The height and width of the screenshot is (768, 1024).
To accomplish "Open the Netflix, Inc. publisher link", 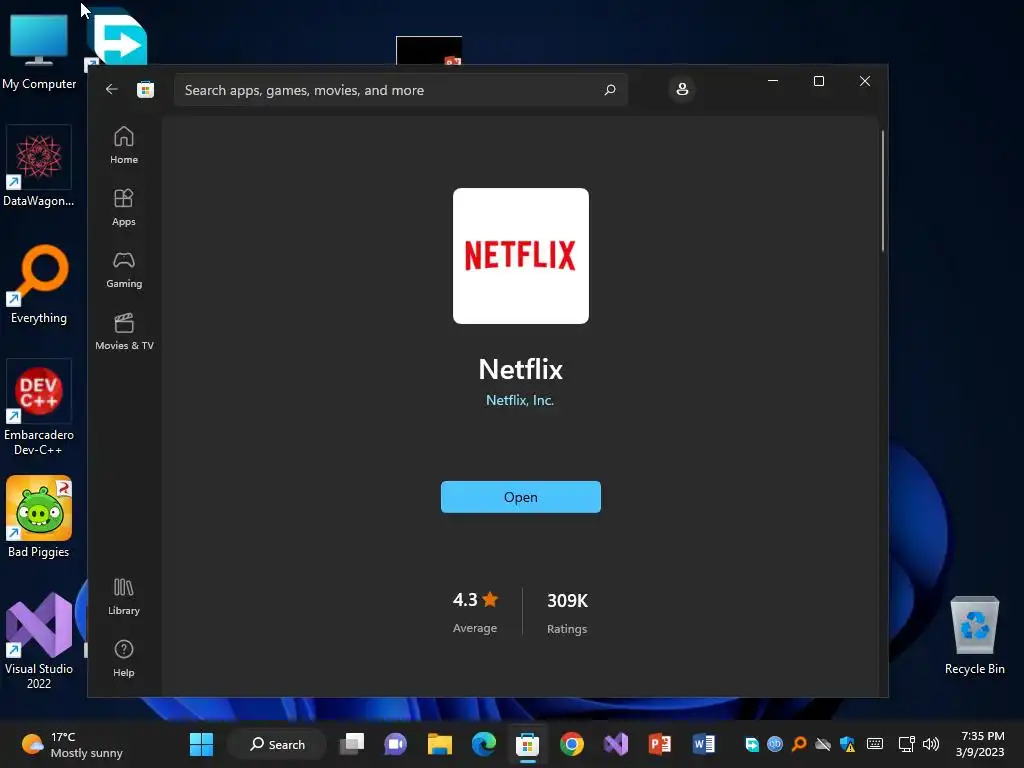I will [x=520, y=400].
